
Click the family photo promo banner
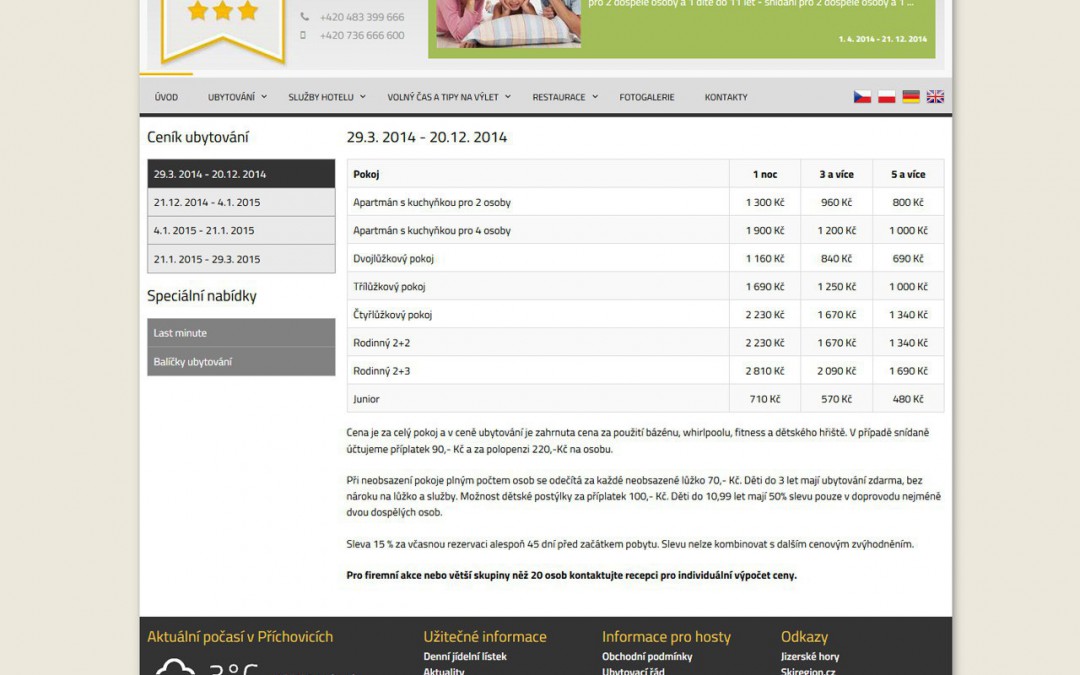click(507, 24)
